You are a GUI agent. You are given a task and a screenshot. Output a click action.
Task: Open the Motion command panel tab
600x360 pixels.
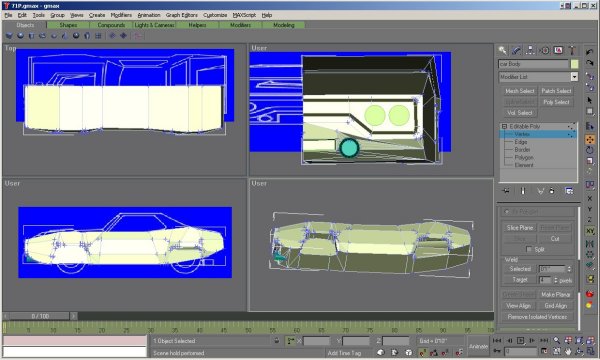click(544, 50)
